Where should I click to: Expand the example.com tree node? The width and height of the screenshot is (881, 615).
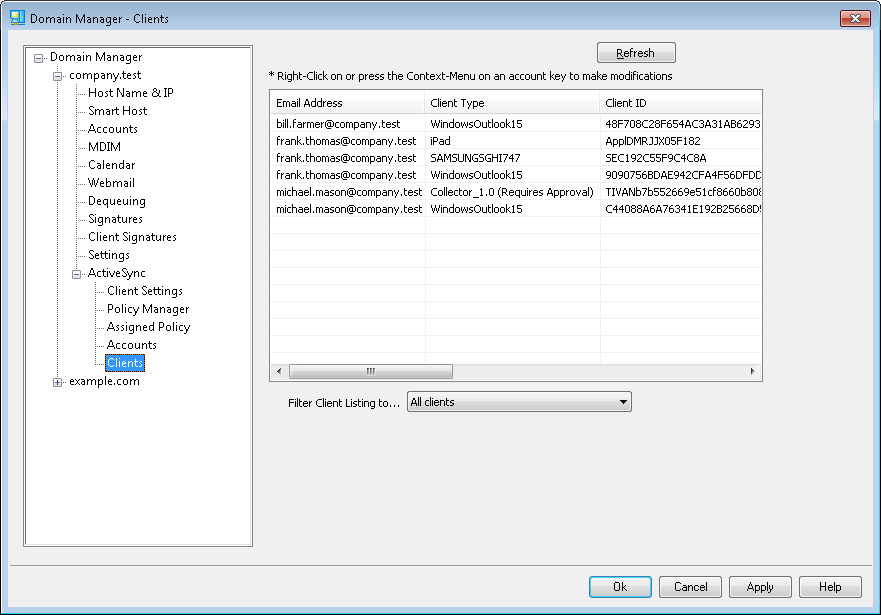[x=58, y=382]
